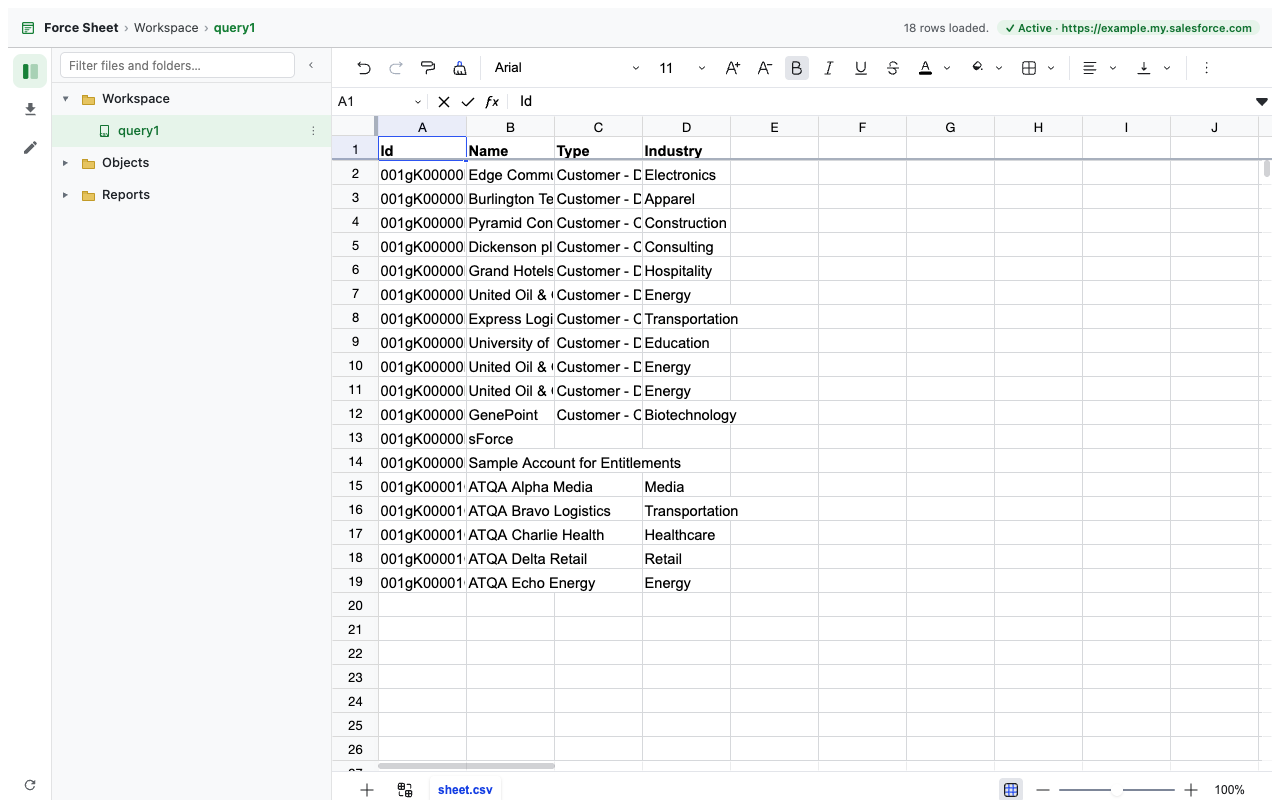Add a new sheet with plus icon

(x=367, y=790)
